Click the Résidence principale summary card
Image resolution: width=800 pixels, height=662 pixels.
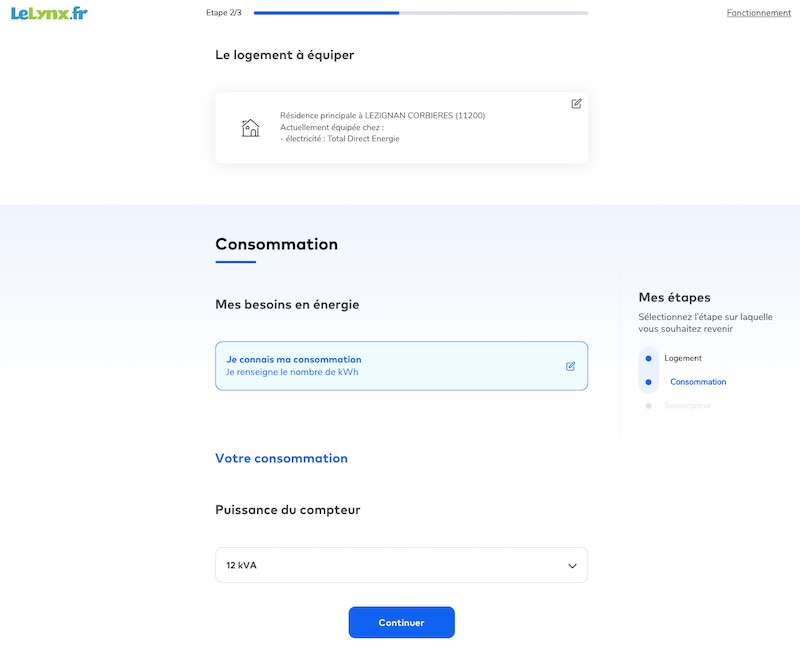pyautogui.click(x=402, y=128)
